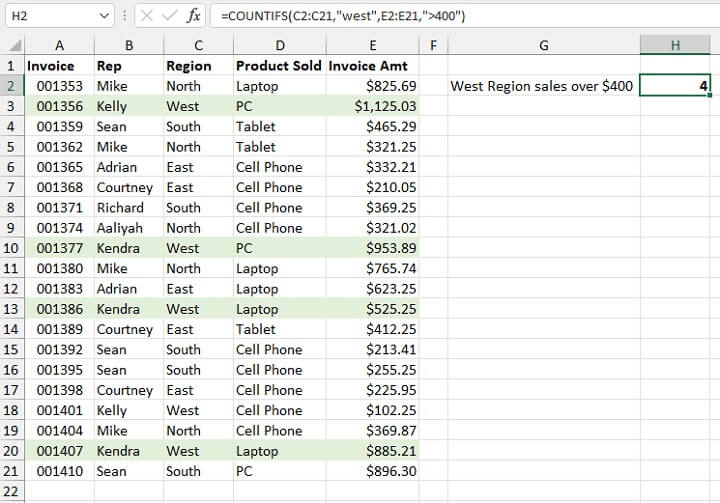Image resolution: width=720 pixels, height=503 pixels.
Task: Click the Product Sold header cell
Action: click(x=278, y=66)
